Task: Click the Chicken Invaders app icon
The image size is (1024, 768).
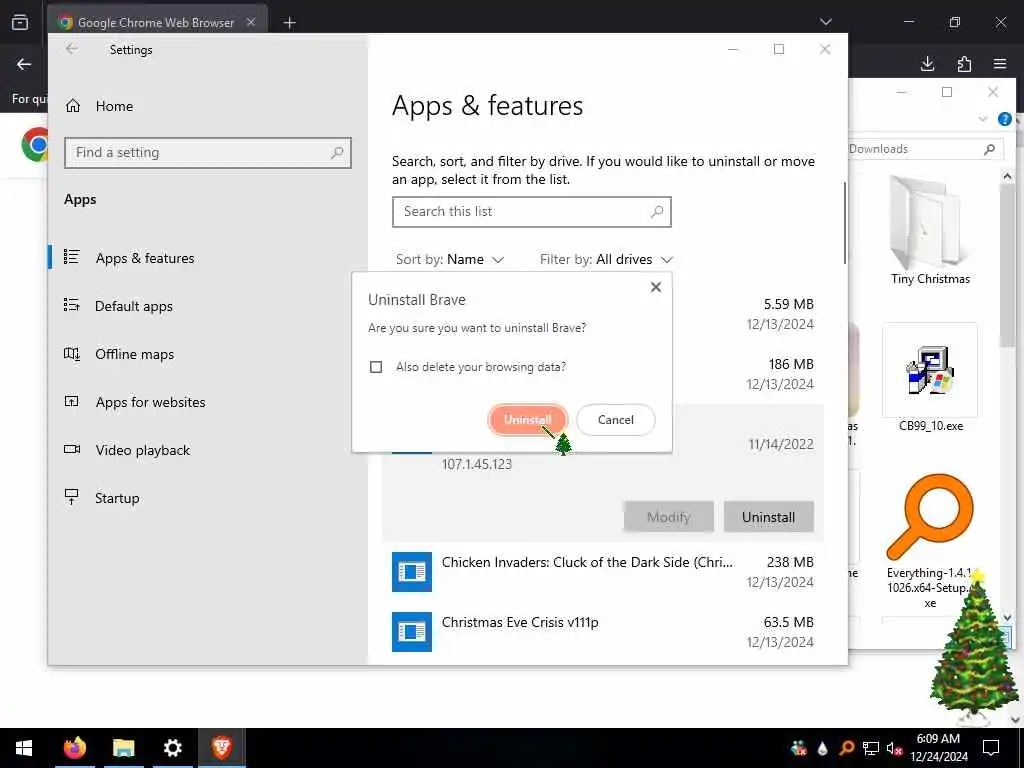Action: [411, 572]
